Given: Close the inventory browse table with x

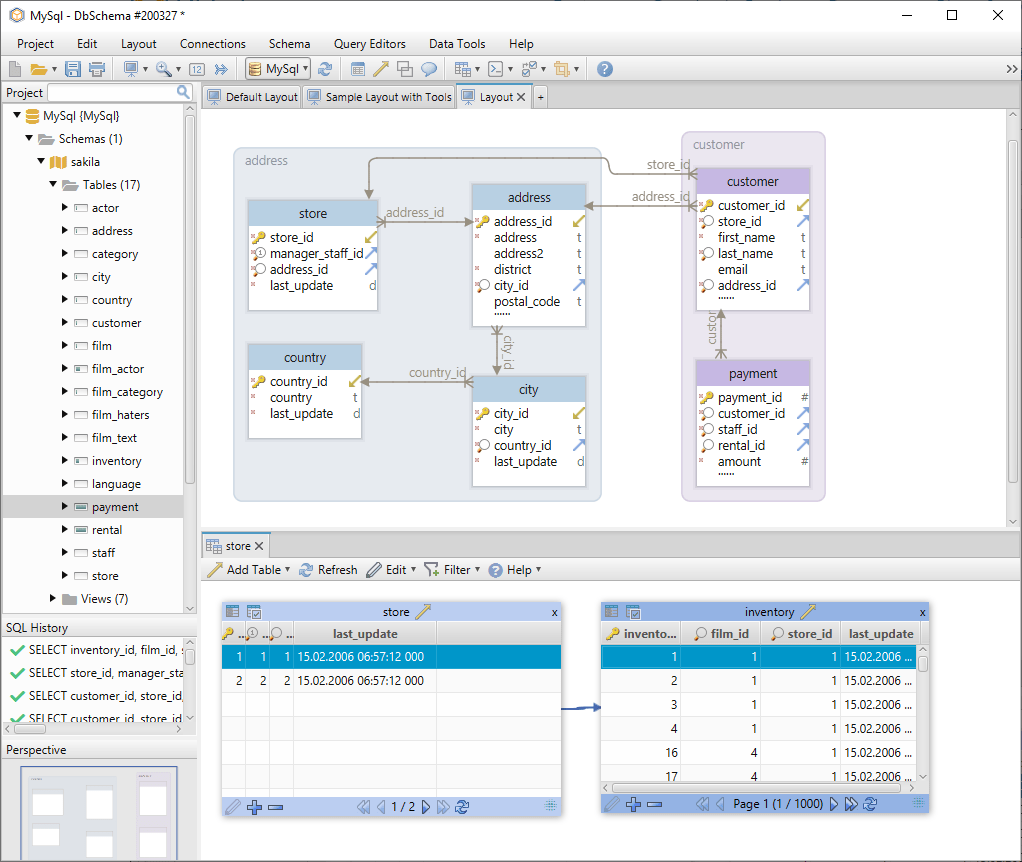Looking at the screenshot, I should click(922, 612).
